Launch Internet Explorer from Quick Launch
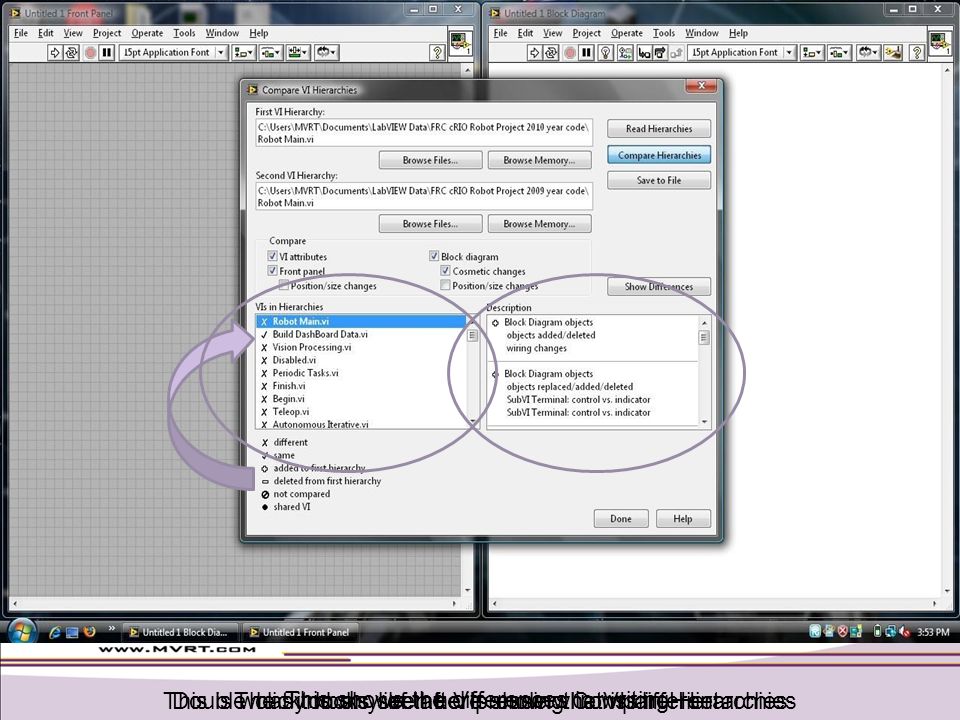 [x=55, y=632]
